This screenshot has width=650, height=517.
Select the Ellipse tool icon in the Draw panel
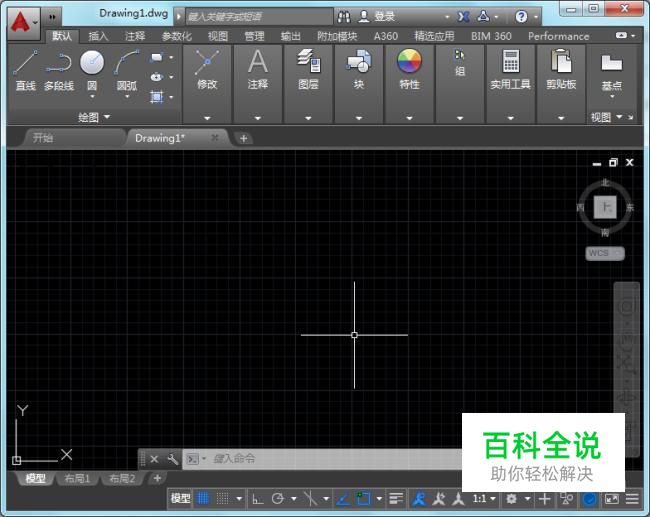coord(156,77)
